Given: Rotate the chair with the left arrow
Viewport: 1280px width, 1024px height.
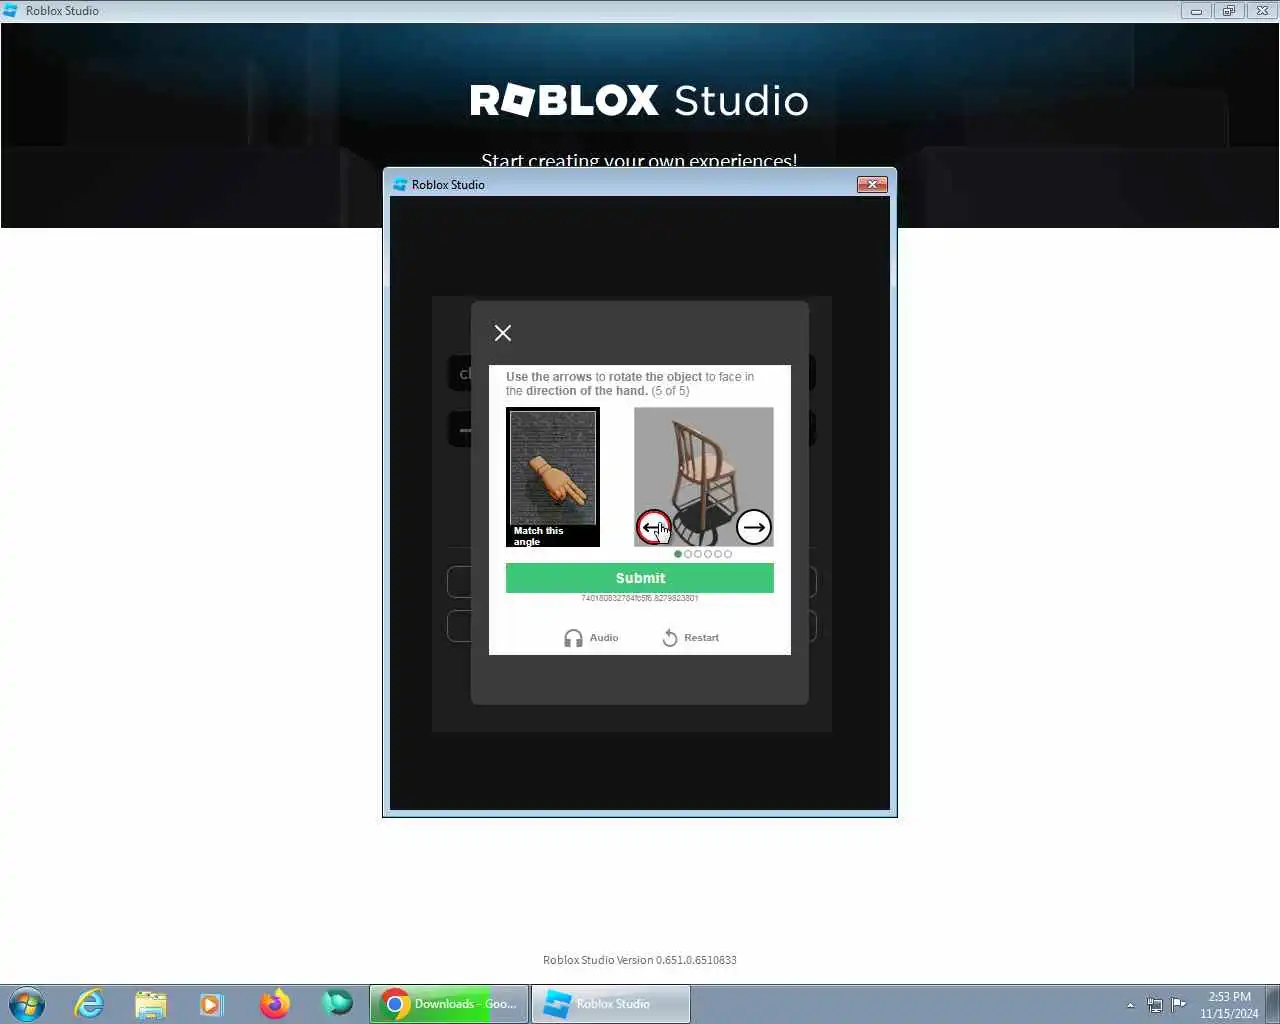Looking at the screenshot, I should coord(654,527).
